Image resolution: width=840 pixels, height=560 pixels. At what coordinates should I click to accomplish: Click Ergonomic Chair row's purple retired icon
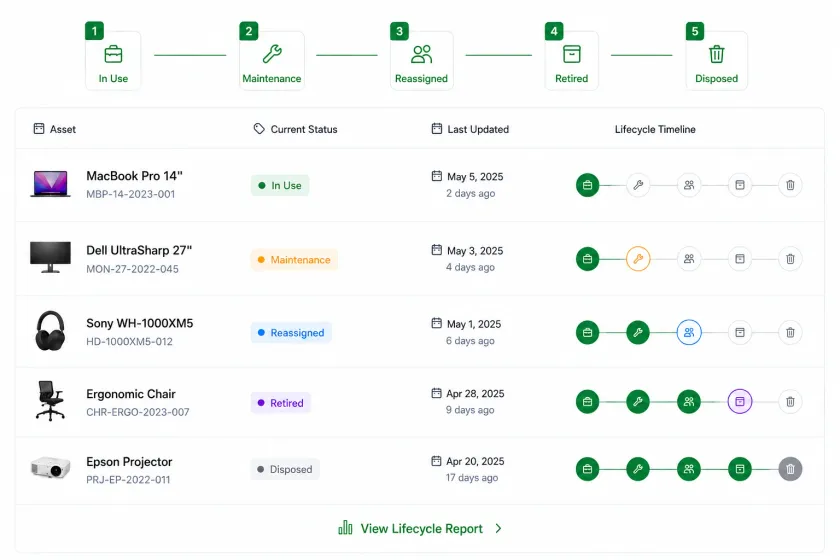pyautogui.click(x=740, y=401)
